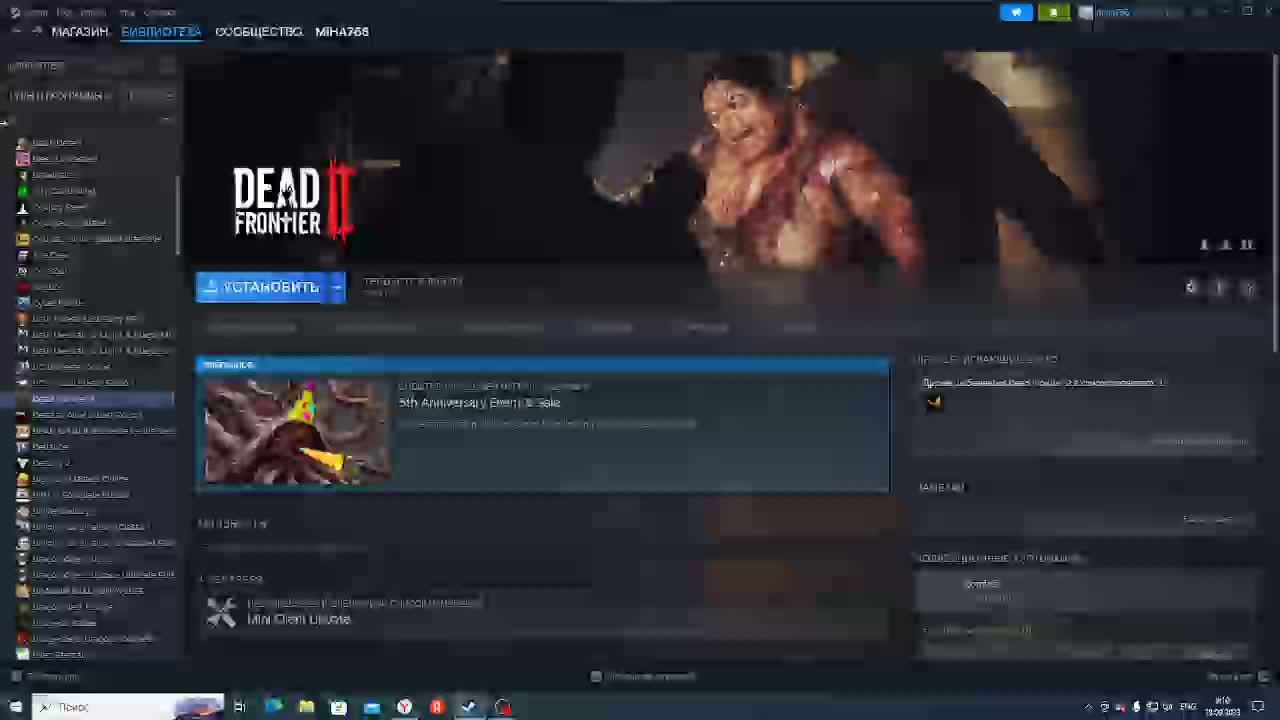The image size is (1280, 720).
Task: Open the green notifications button in title bar
Action: coord(1053,12)
